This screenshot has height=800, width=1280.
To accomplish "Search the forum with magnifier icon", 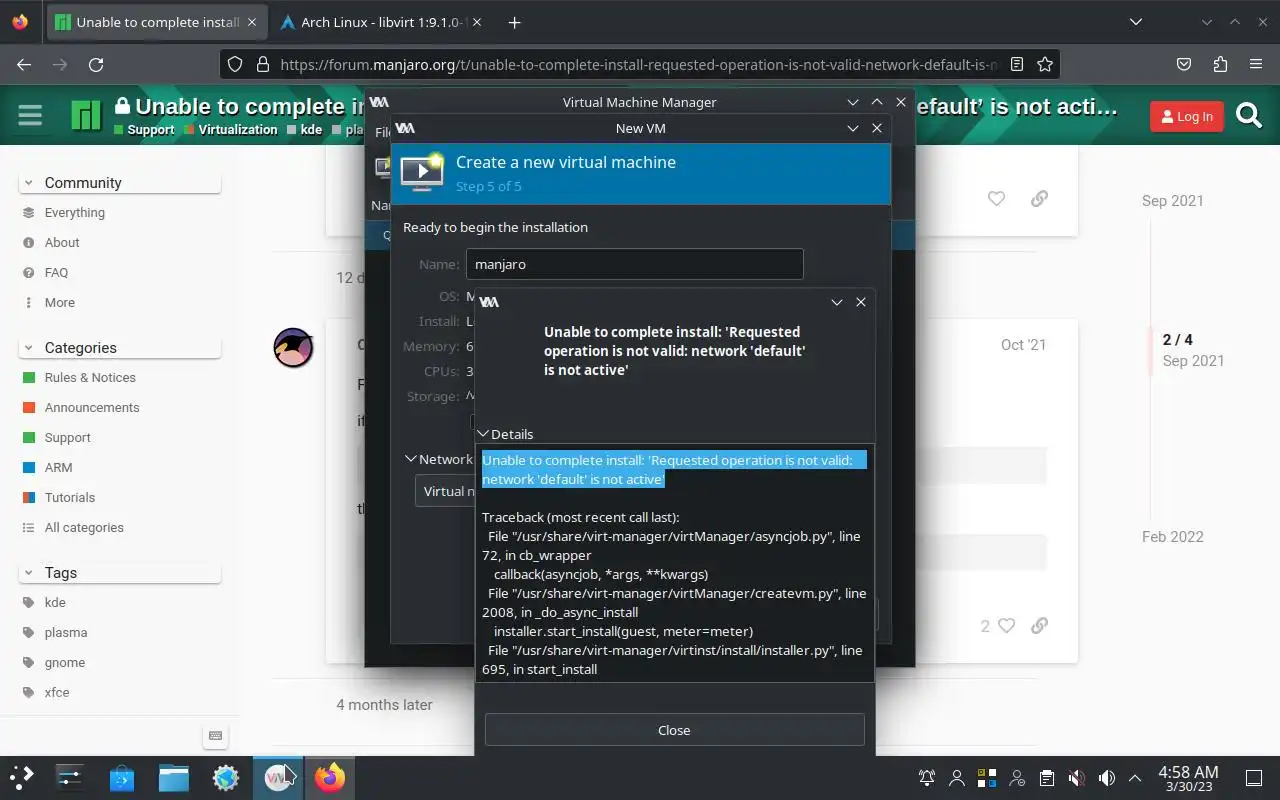I will coord(1249,116).
